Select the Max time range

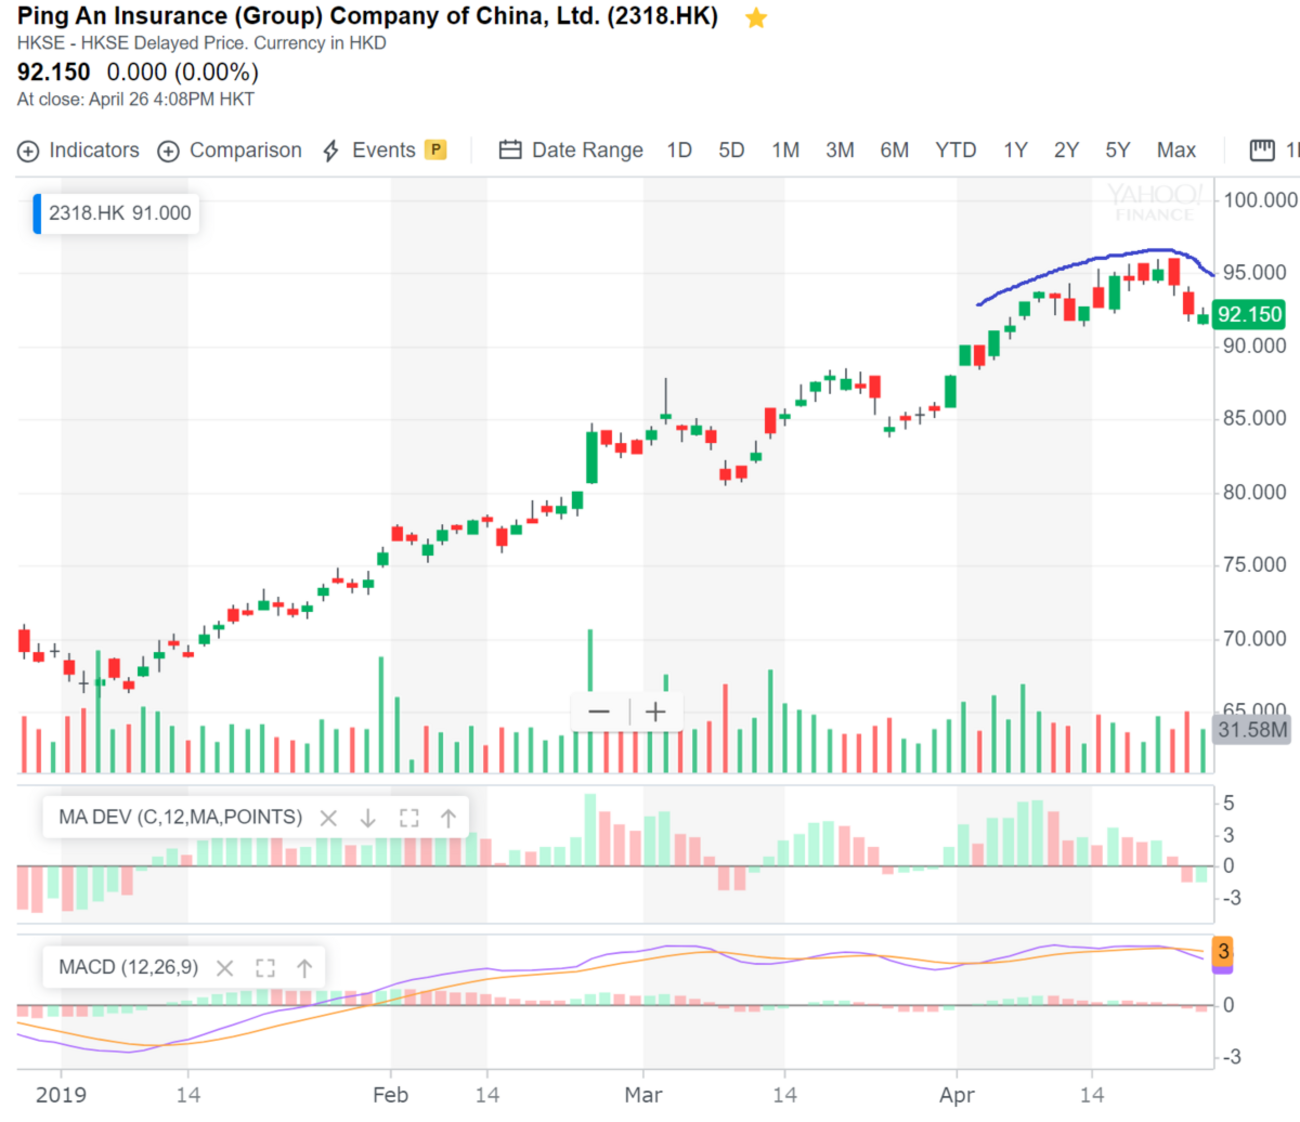coord(1176,150)
